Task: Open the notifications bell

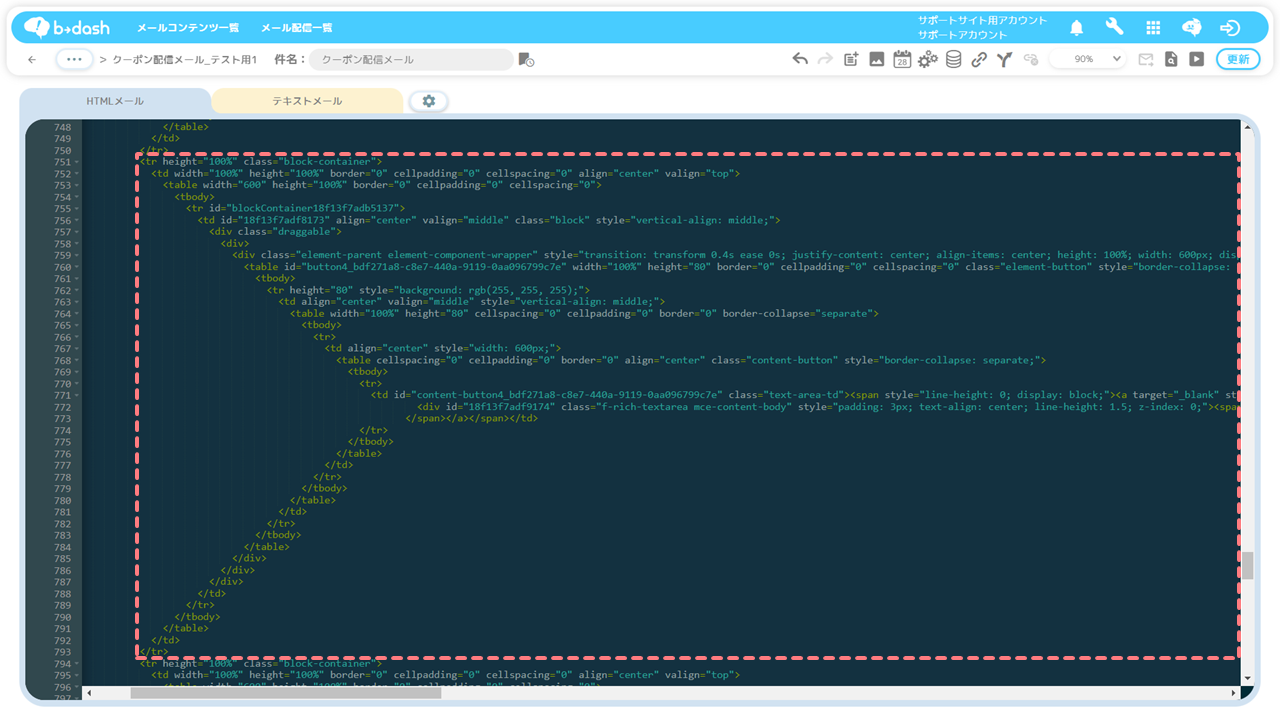Action: (x=1077, y=28)
